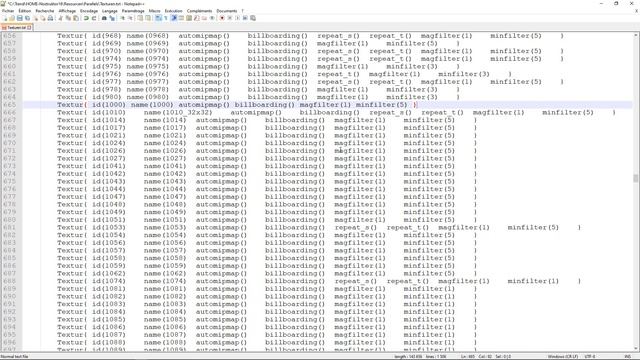Click name(1074) in the editor text
This screenshot has height=360, width=640.
[x=165, y=281]
